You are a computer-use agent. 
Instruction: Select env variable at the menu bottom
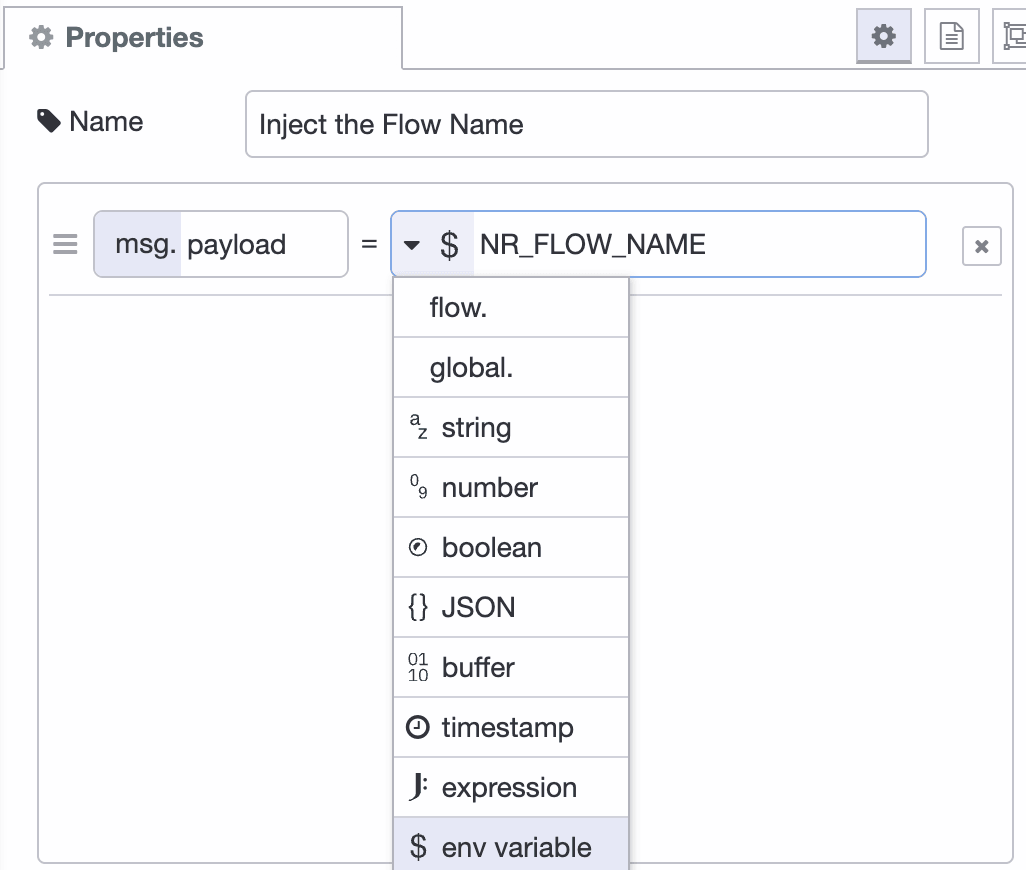point(510,846)
